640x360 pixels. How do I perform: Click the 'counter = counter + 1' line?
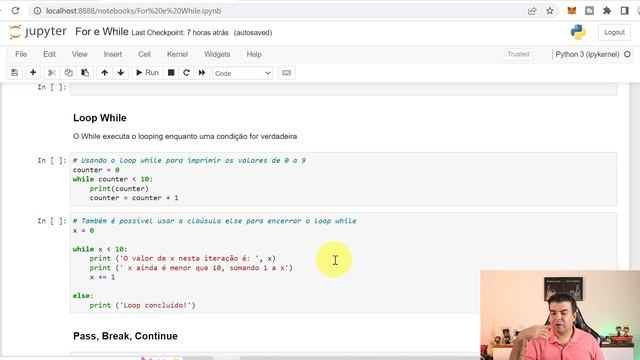(x=134, y=198)
